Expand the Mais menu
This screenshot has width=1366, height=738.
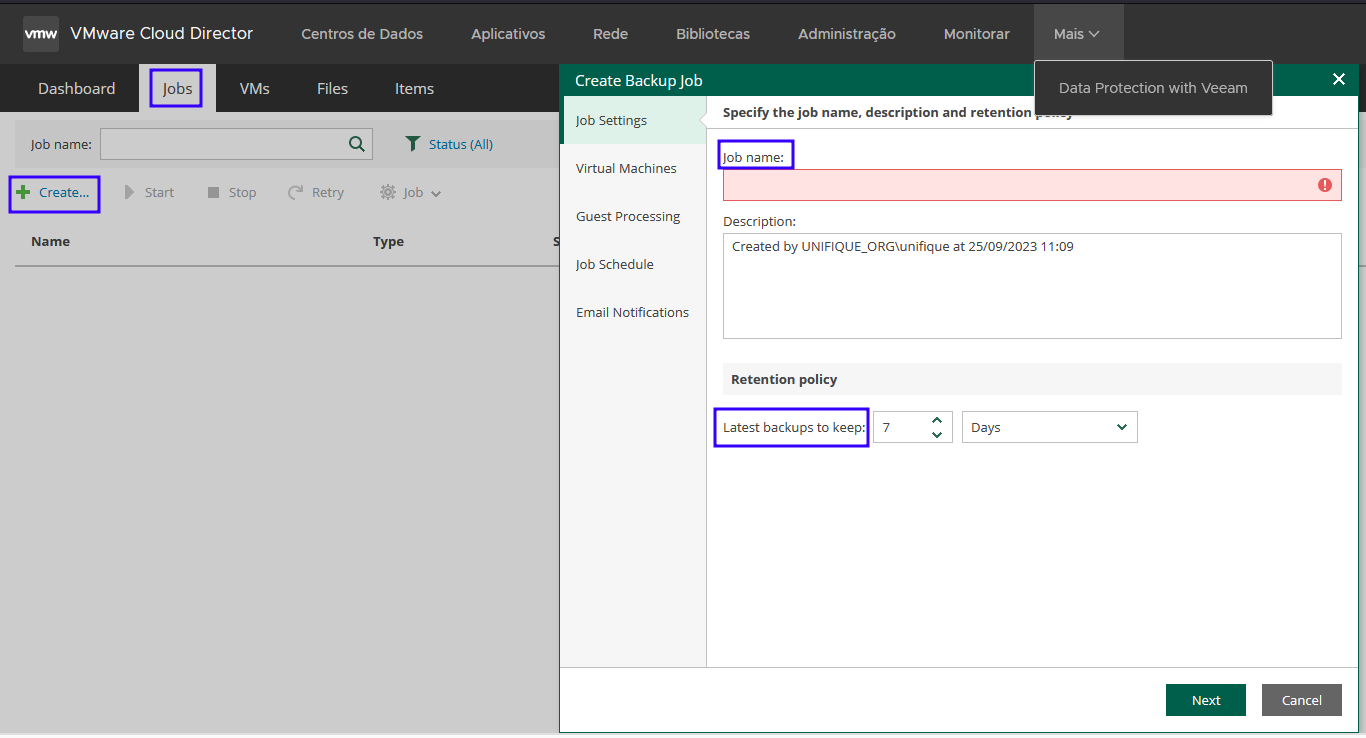1077,34
